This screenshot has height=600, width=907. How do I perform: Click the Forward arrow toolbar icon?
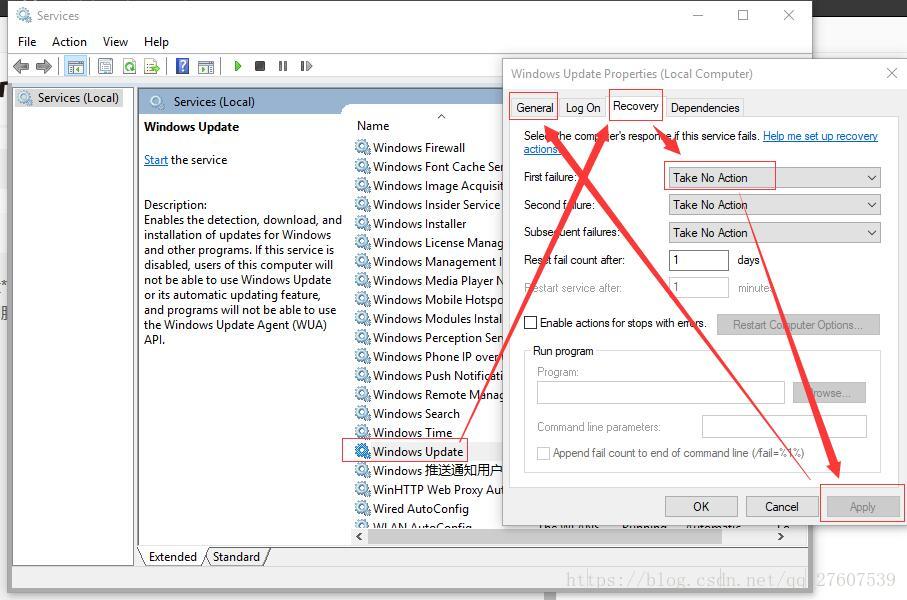pyautogui.click(x=44, y=67)
